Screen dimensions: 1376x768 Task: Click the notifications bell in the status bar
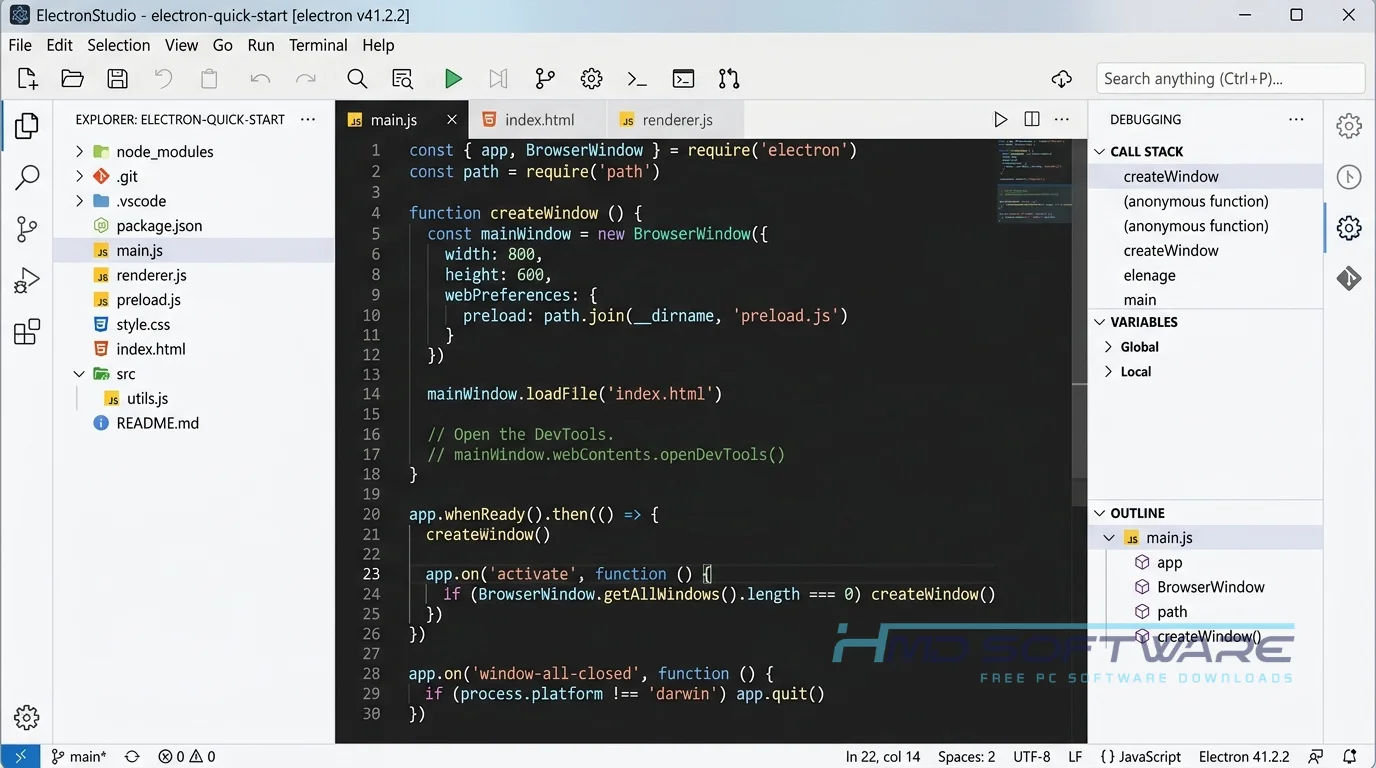(1350, 757)
